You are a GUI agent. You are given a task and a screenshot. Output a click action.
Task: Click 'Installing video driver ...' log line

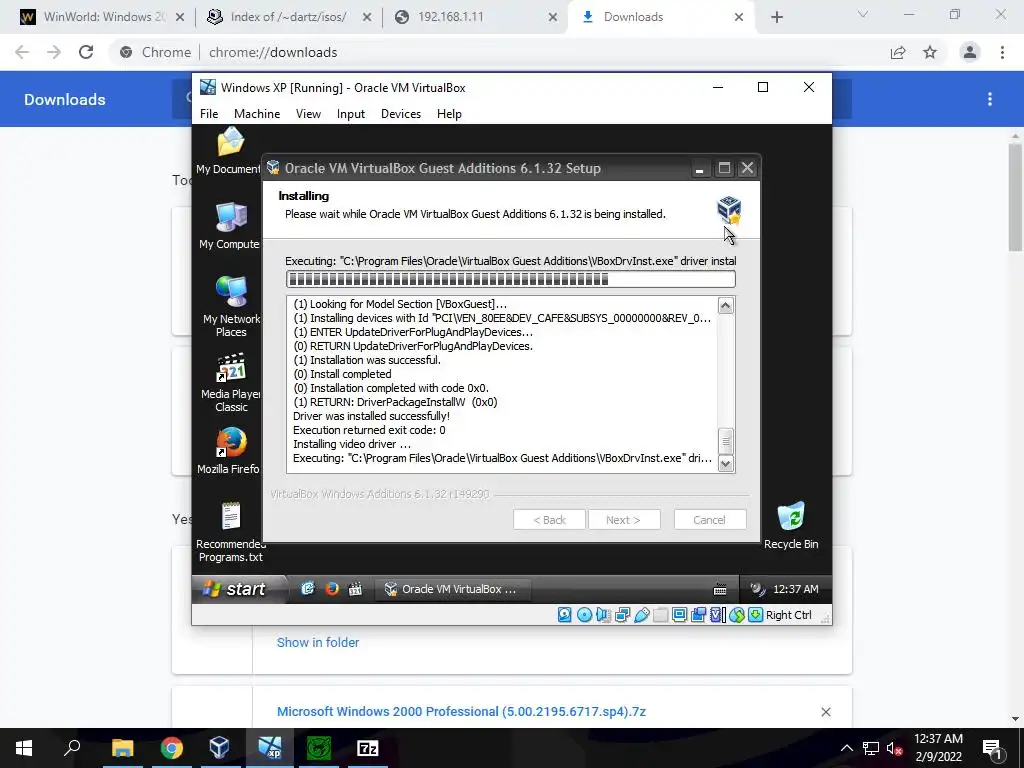352,444
